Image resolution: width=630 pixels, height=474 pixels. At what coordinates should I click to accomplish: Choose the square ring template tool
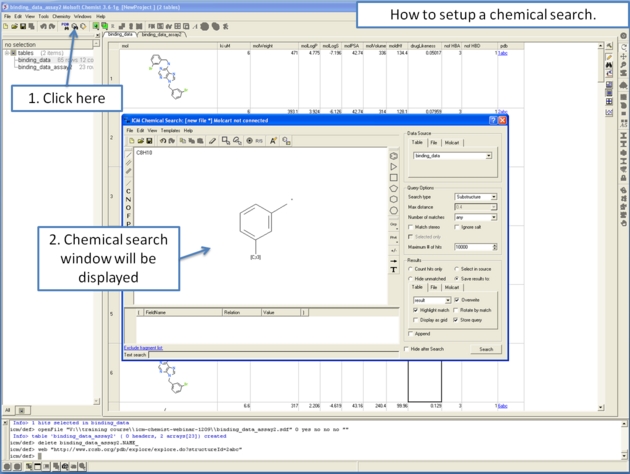tap(393, 177)
